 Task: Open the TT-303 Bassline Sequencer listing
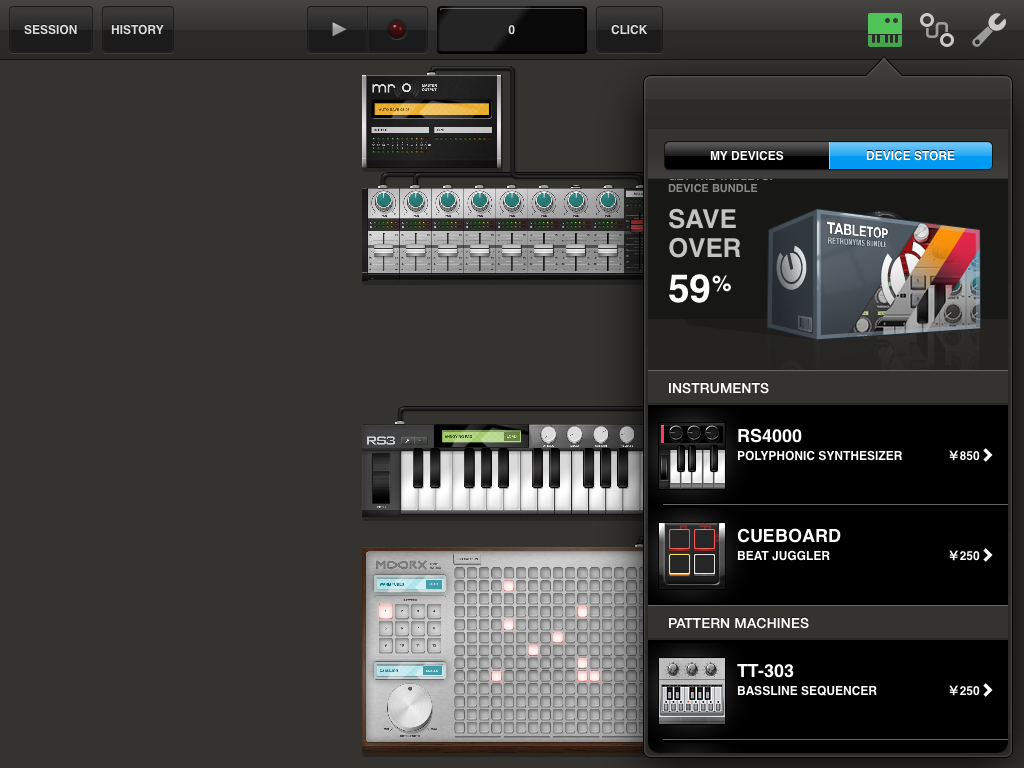[x=828, y=690]
